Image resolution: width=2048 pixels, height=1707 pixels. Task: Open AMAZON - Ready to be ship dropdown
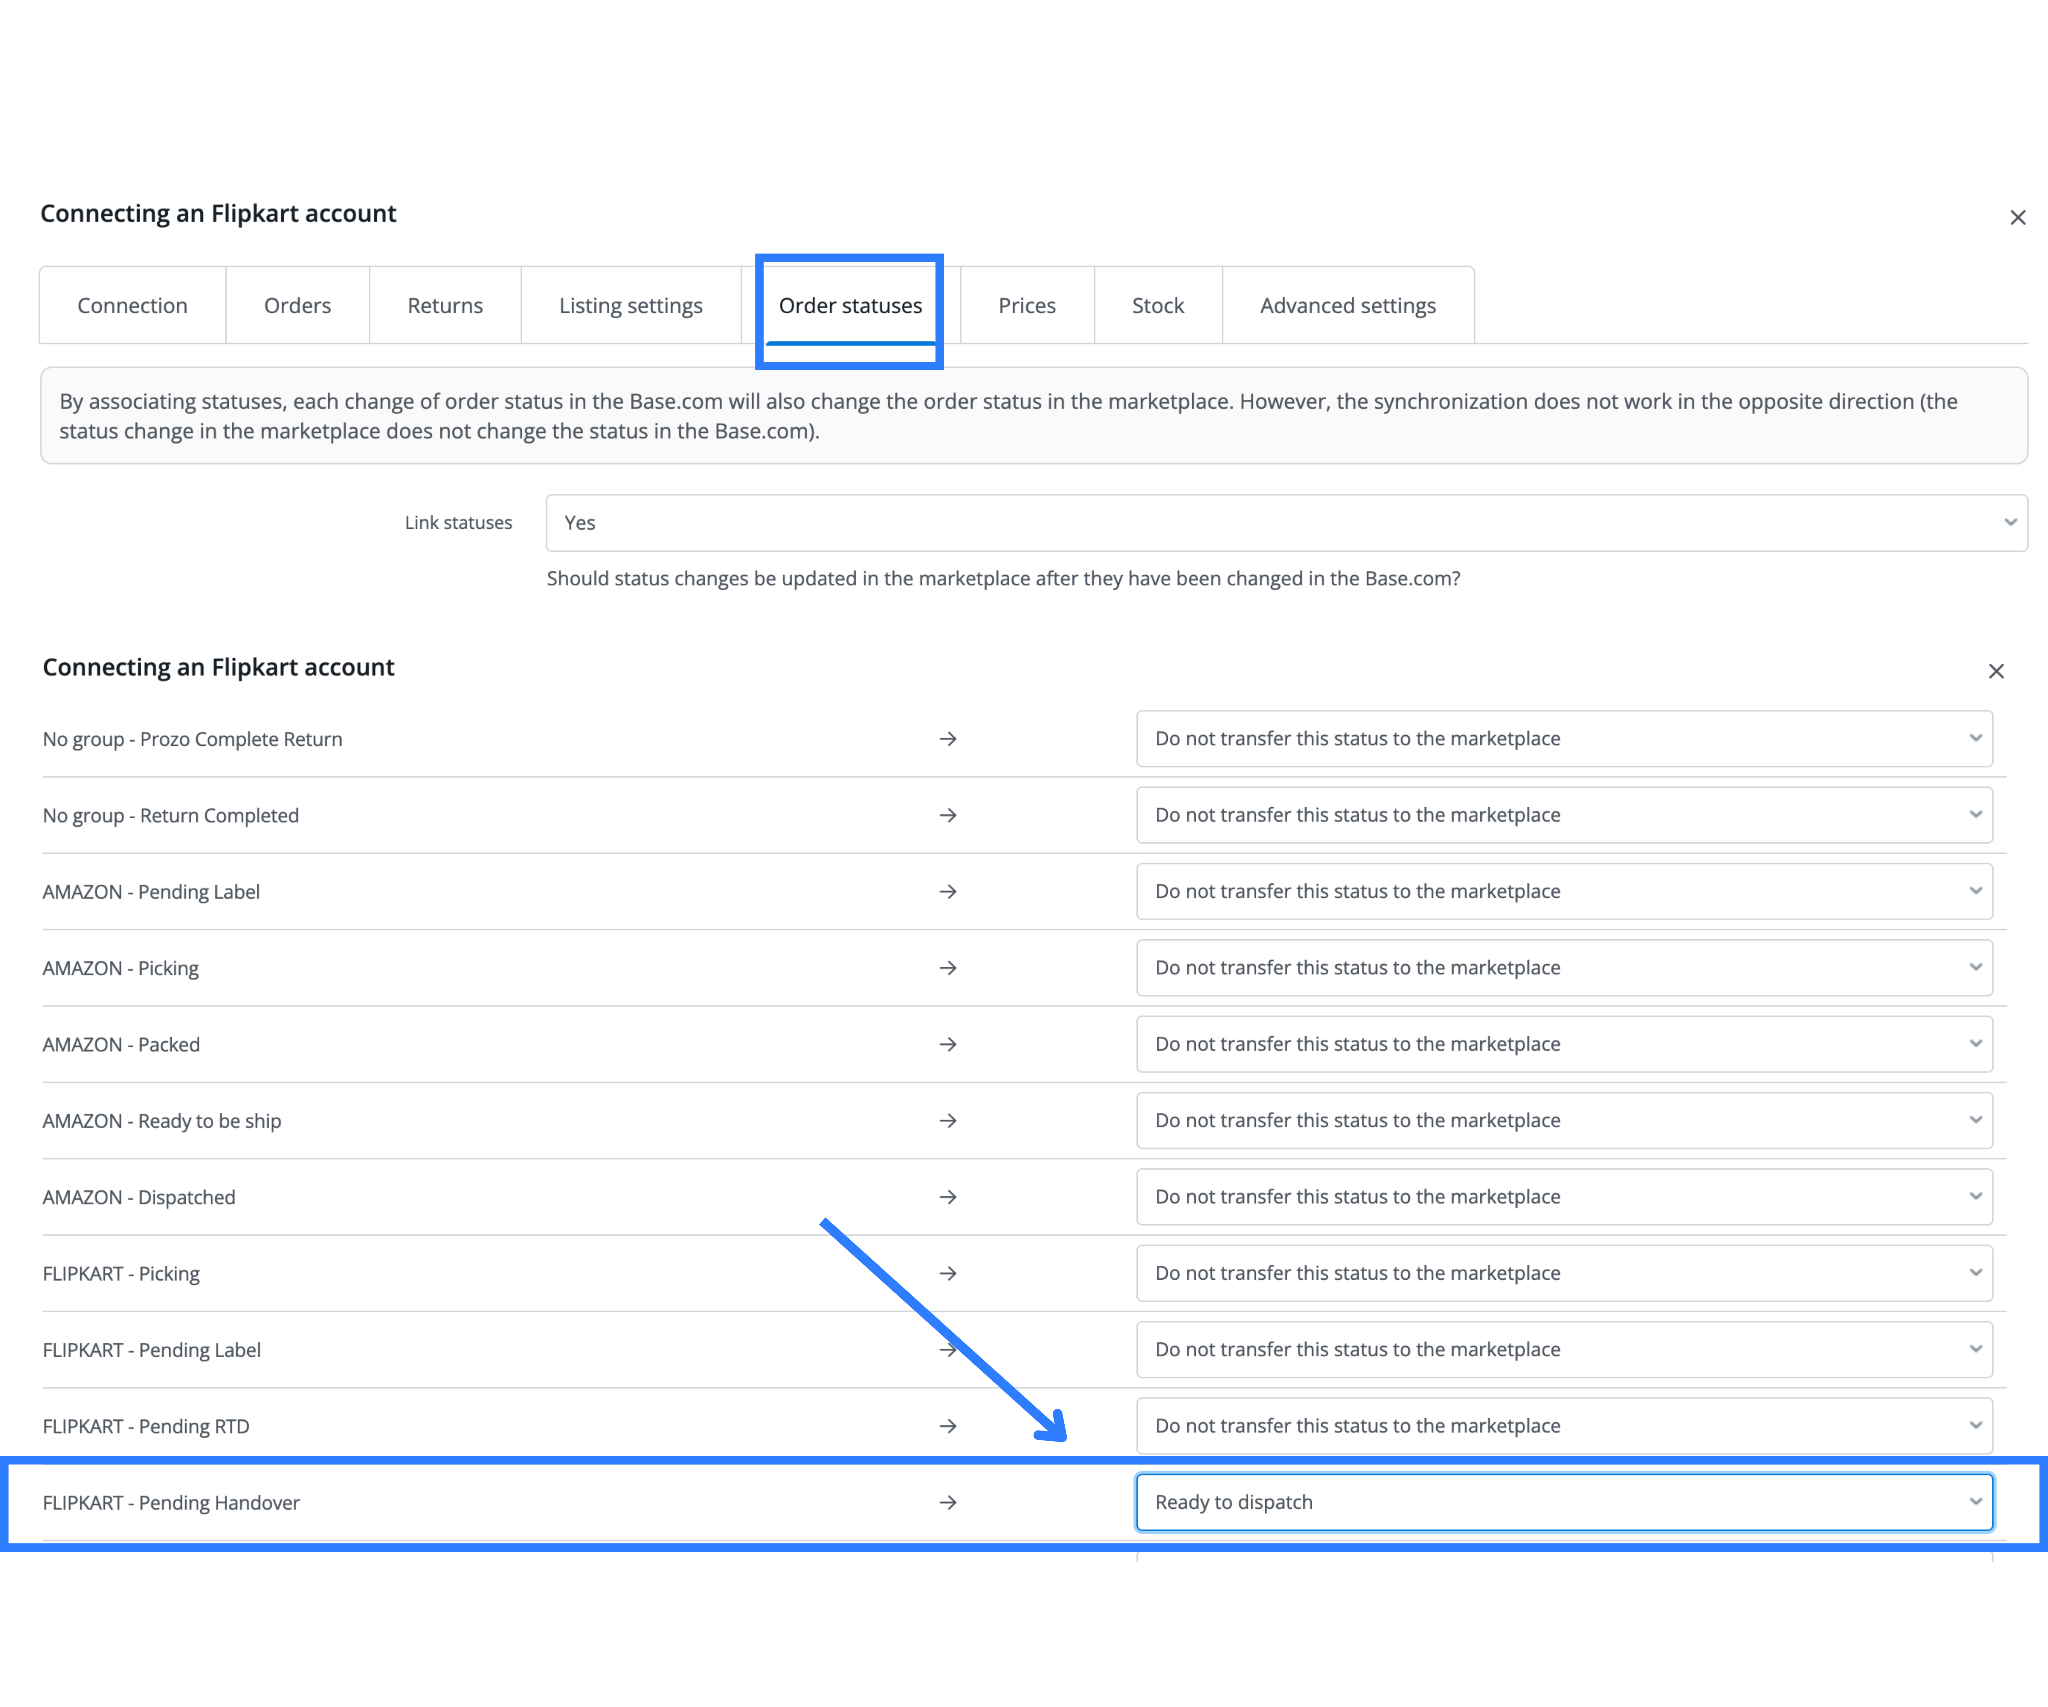coord(1564,1121)
